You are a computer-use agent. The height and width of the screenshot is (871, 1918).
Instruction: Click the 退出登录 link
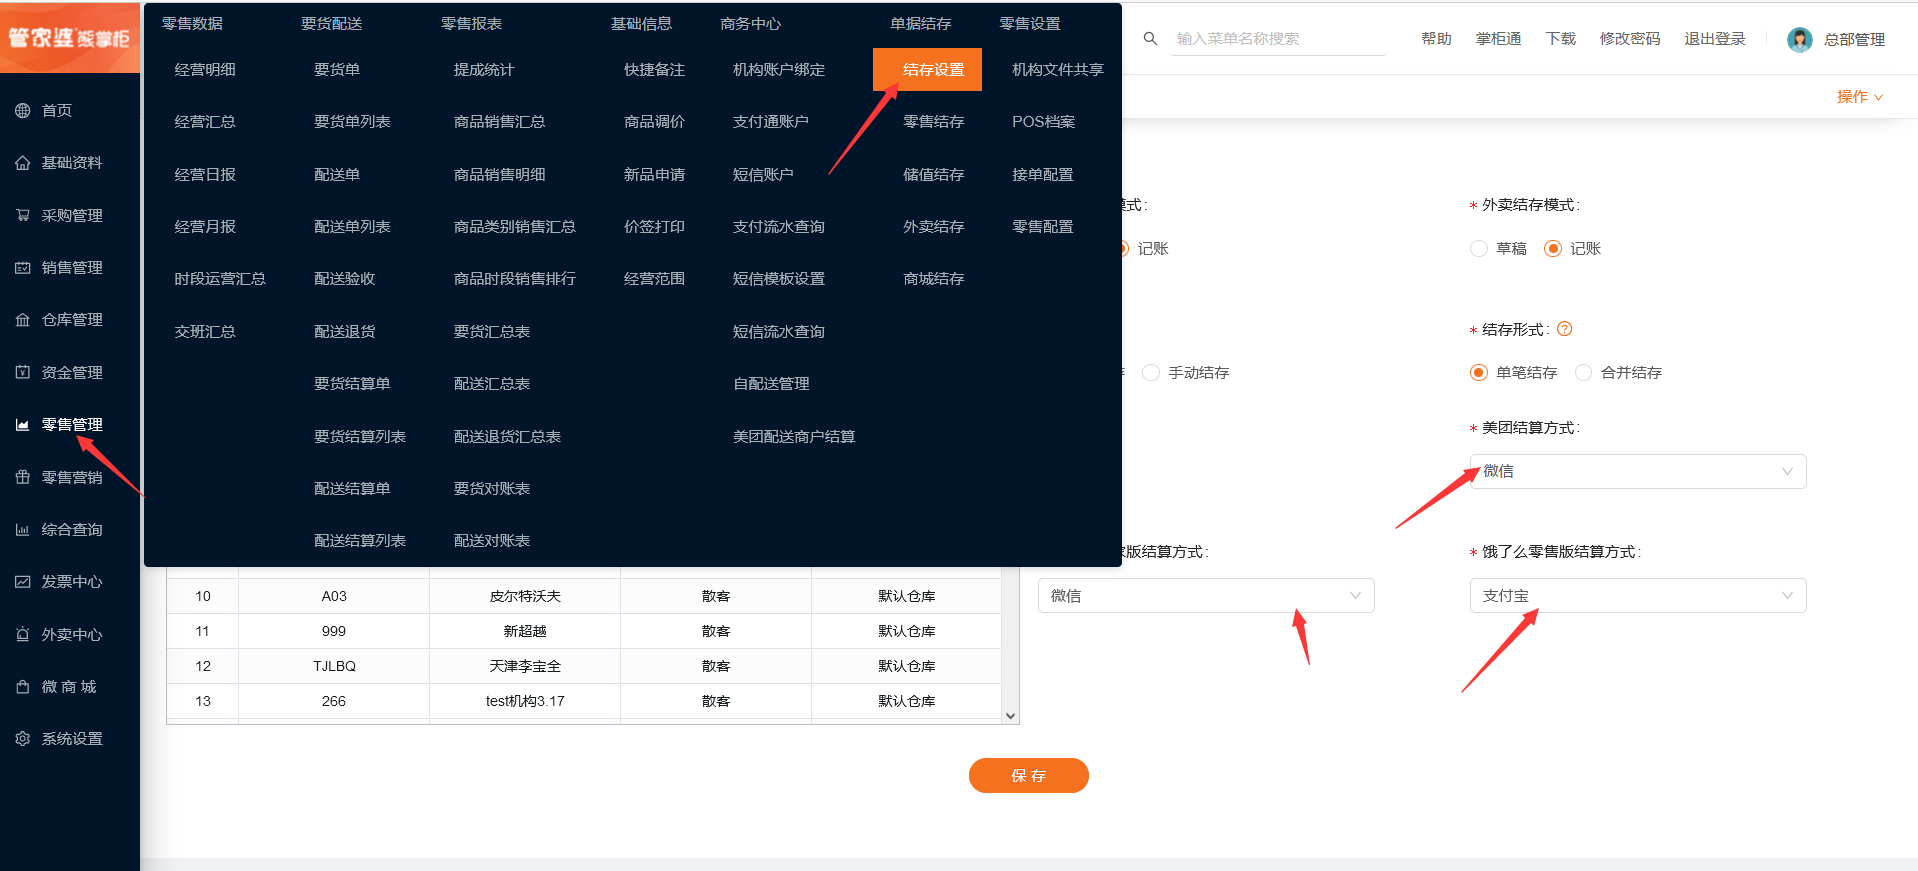[x=1714, y=39]
